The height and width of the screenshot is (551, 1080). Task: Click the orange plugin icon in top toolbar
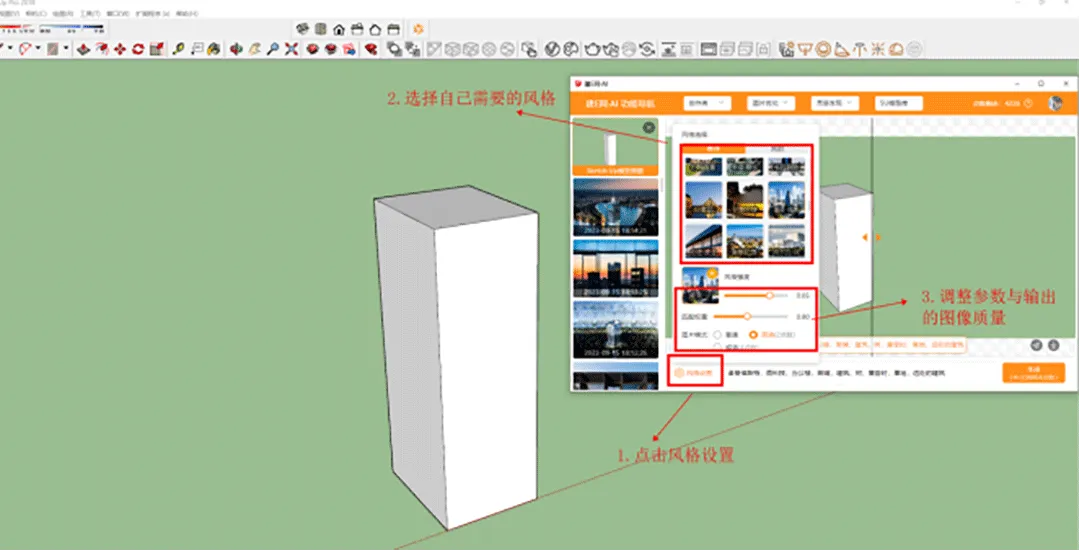coord(418,29)
